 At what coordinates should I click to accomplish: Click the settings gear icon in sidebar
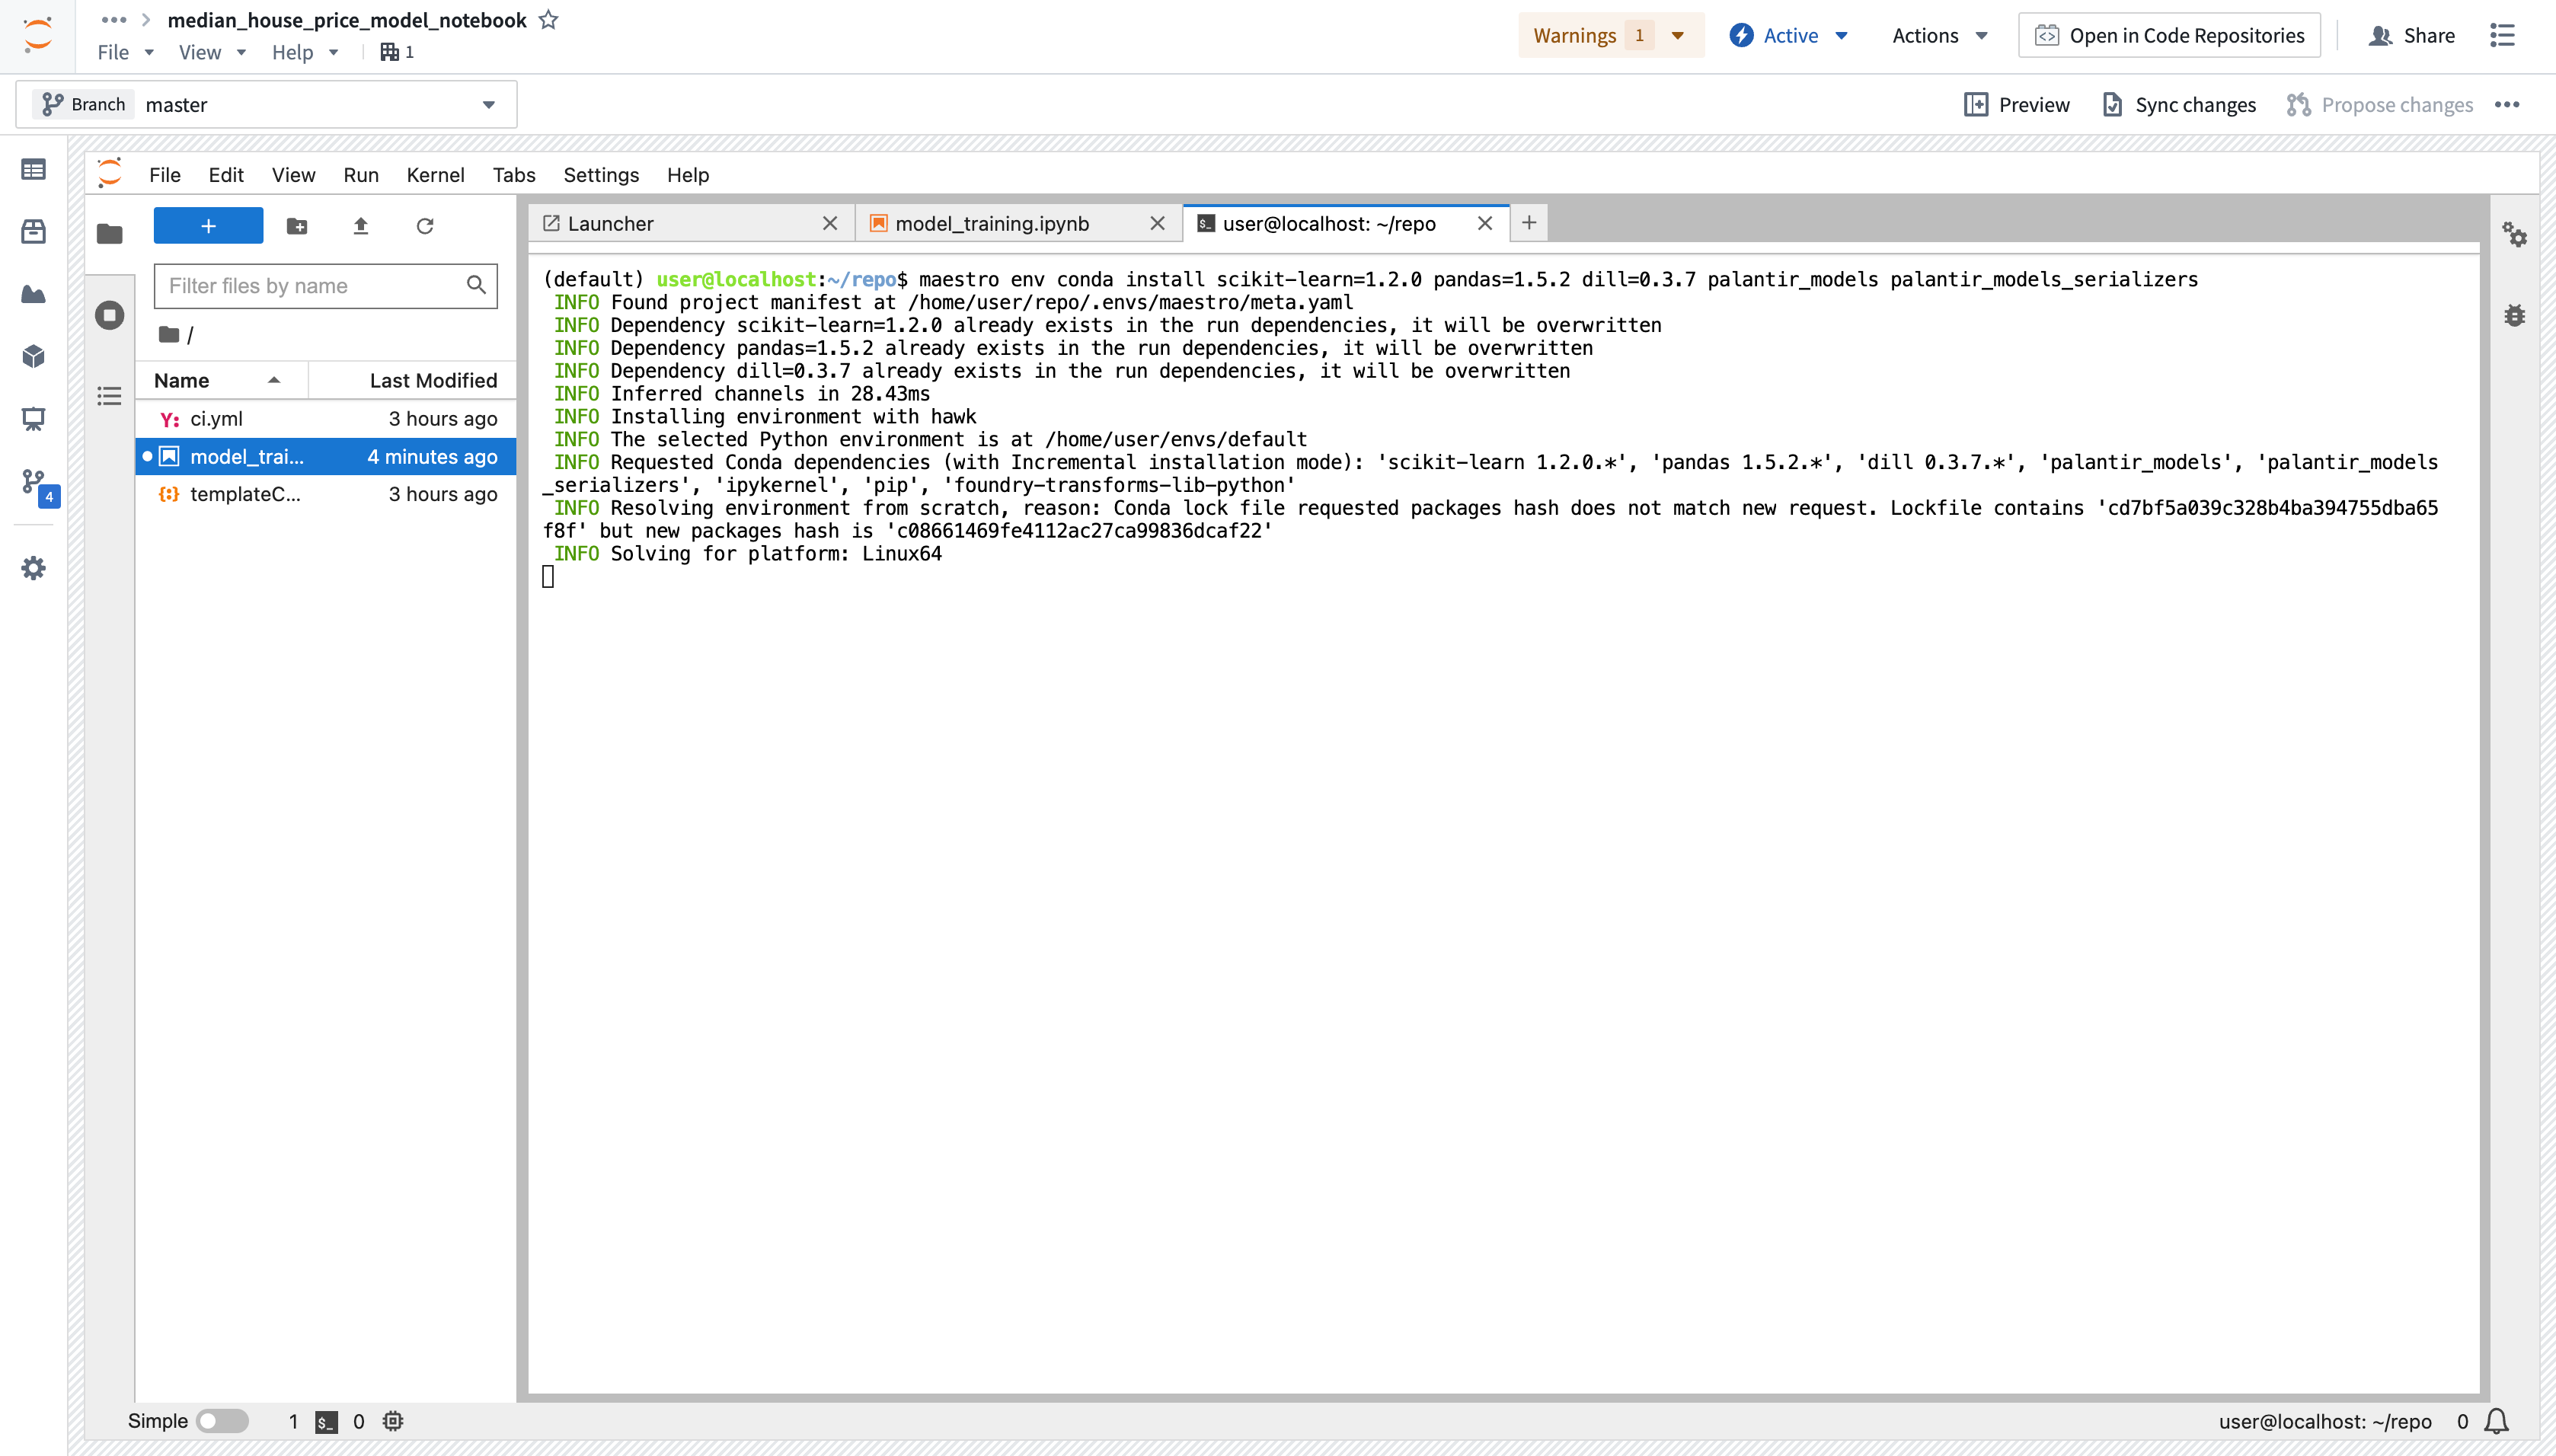click(x=31, y=567)
